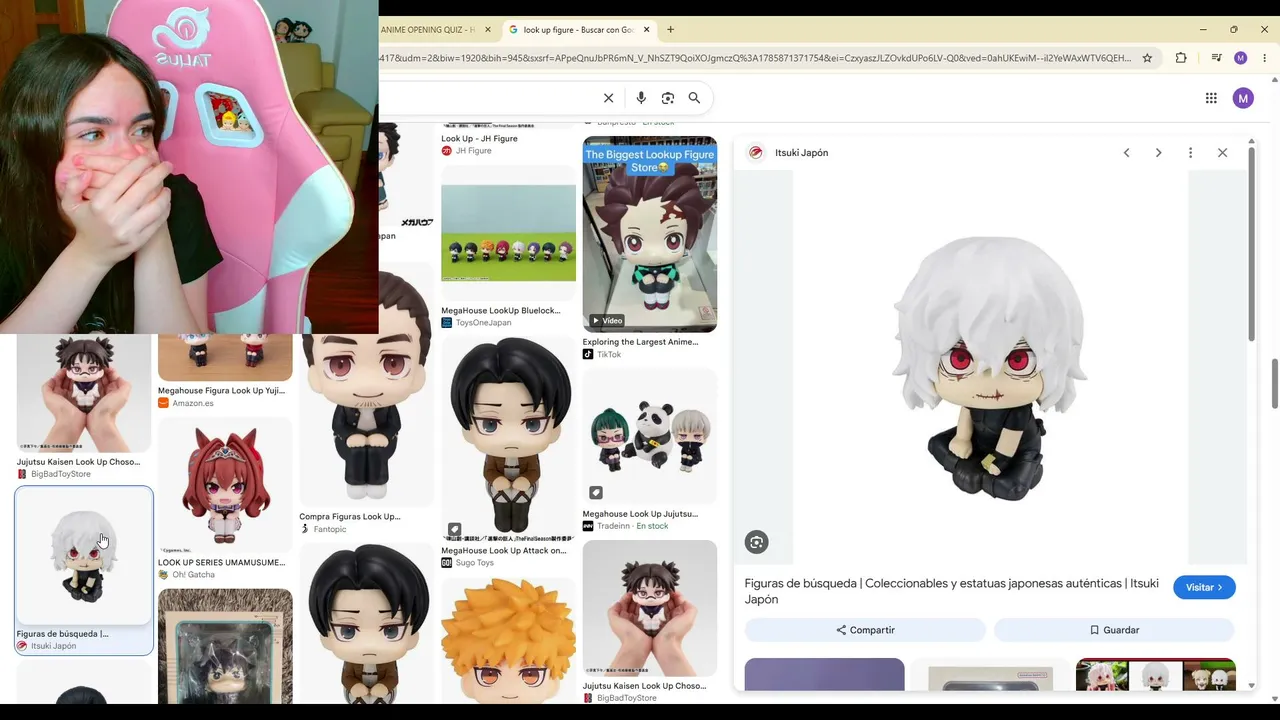1280x720 pixels.
Task: Play the 'Biggest Lookup Figure Store' video thumbnail
Action: point(650,234)
